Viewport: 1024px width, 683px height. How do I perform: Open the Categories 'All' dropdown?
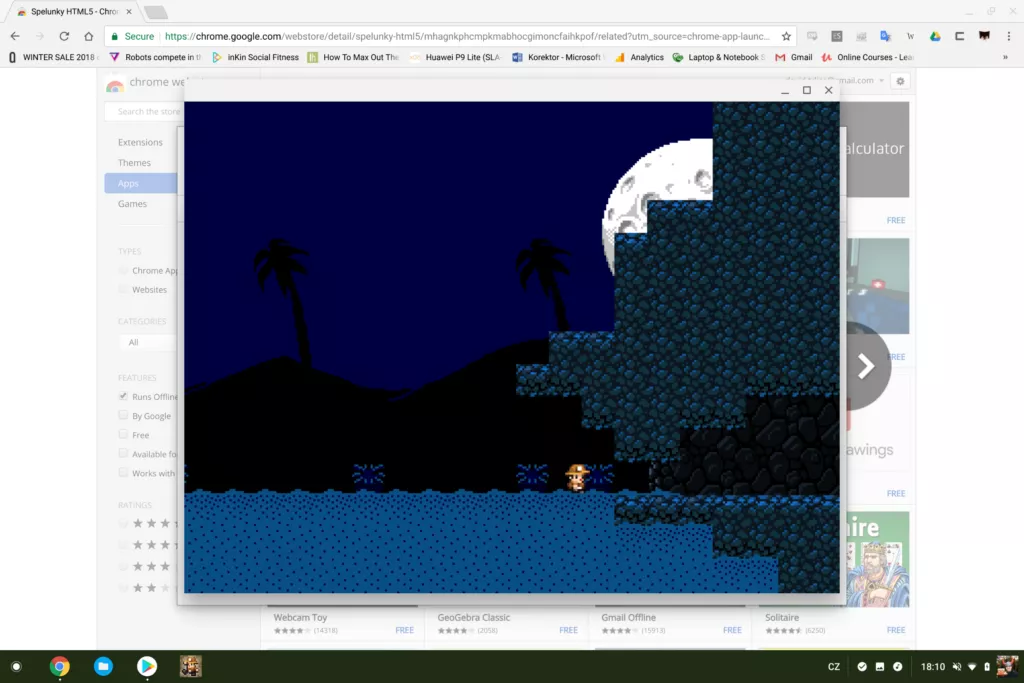145,342
